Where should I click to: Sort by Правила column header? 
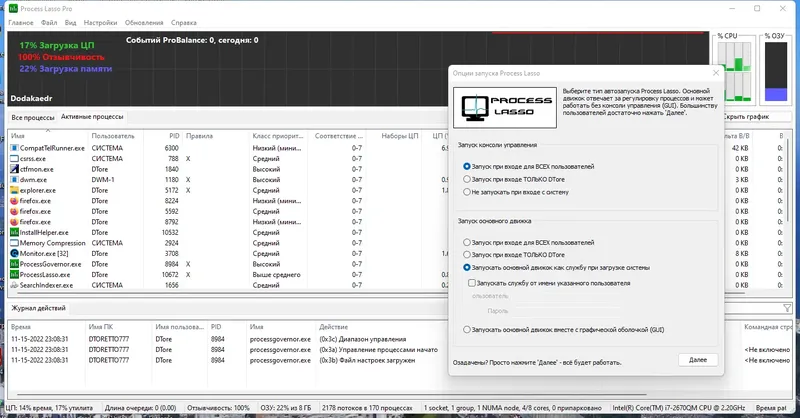click(x=215, y=136)
